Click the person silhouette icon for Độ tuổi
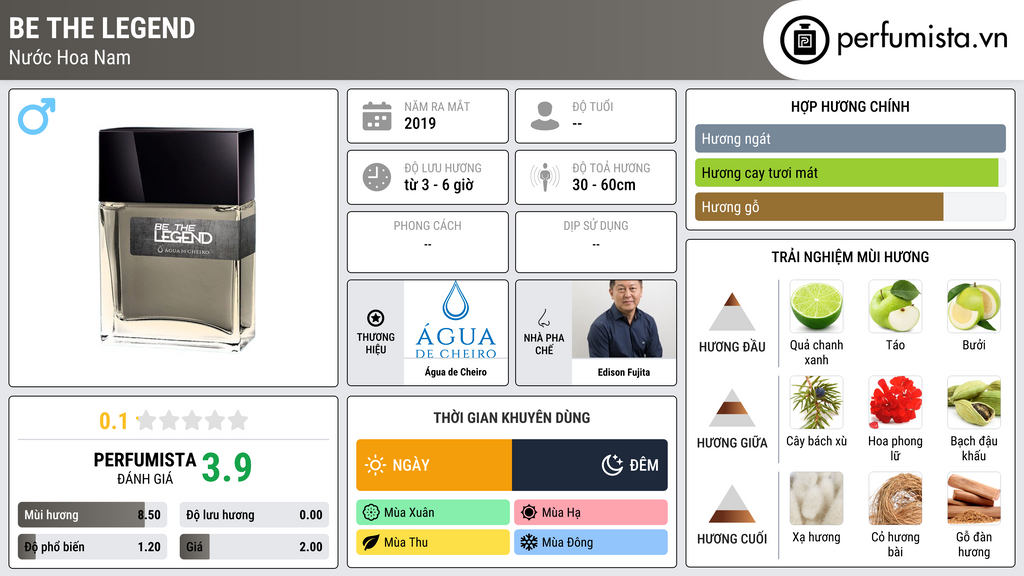This screenshot has width=1024, height=576. (545, 116)
